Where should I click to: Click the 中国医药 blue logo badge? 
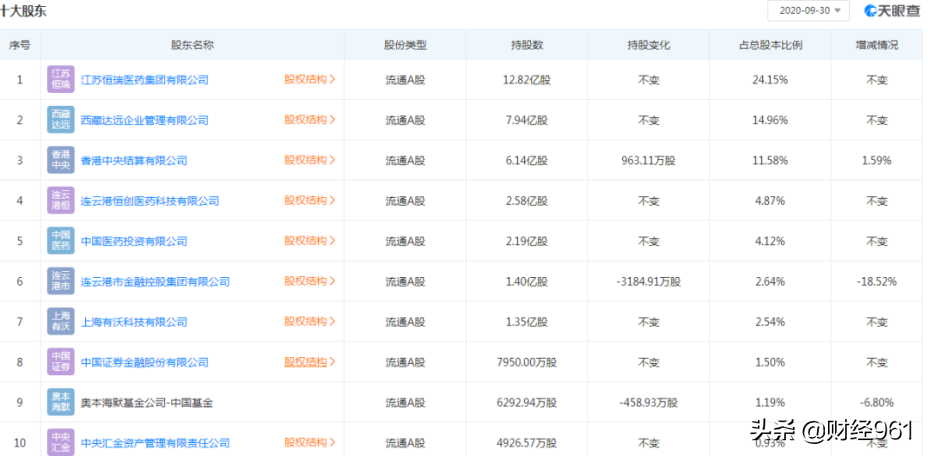tap(61, 240)
